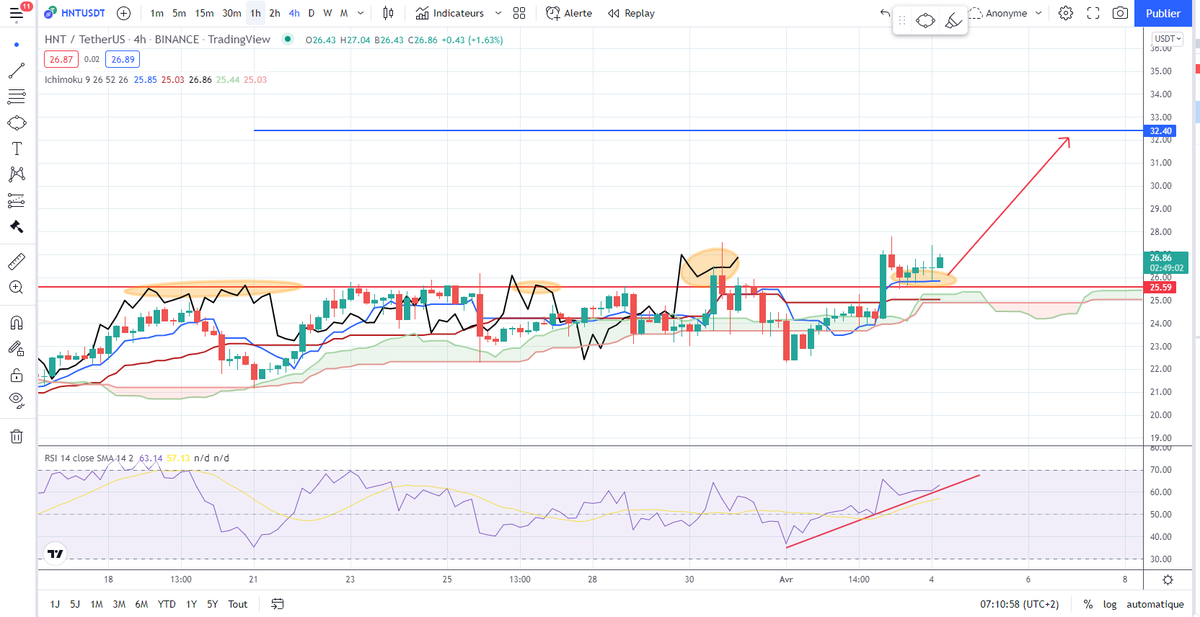This screenshot has height=617, width=1200.
Task: Set date range to Tout
Action: [237, 604]
